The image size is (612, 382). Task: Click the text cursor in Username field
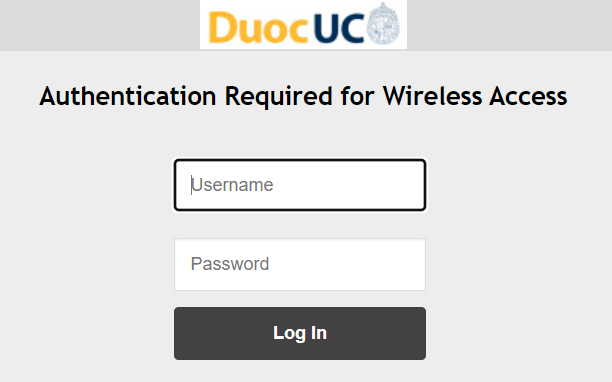tap(191, 185)
